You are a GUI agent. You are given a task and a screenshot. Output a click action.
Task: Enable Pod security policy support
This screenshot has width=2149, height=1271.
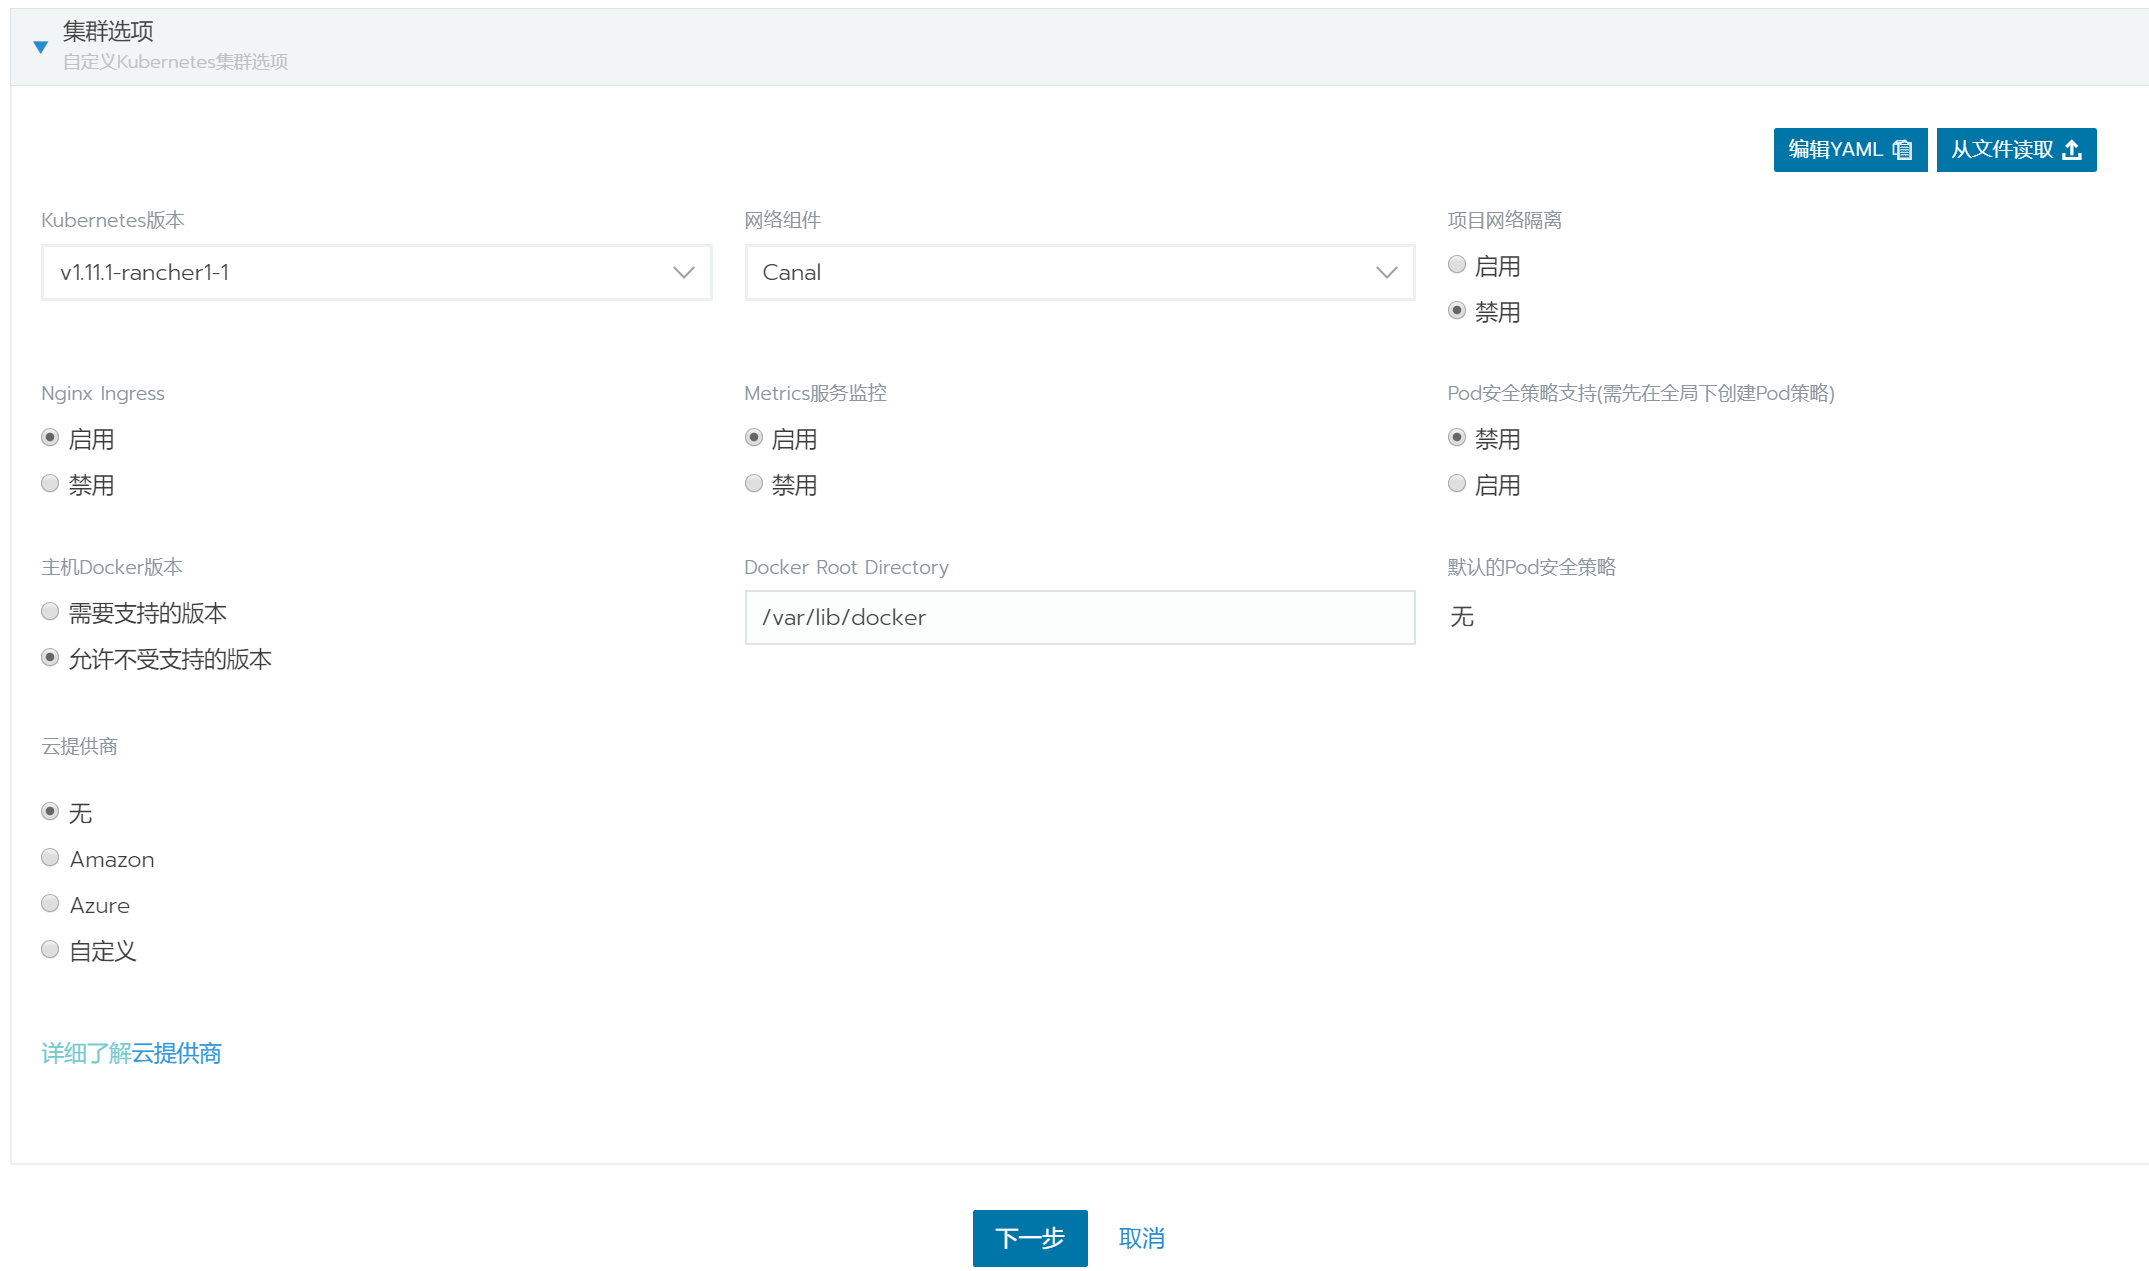coord(1457,484)
